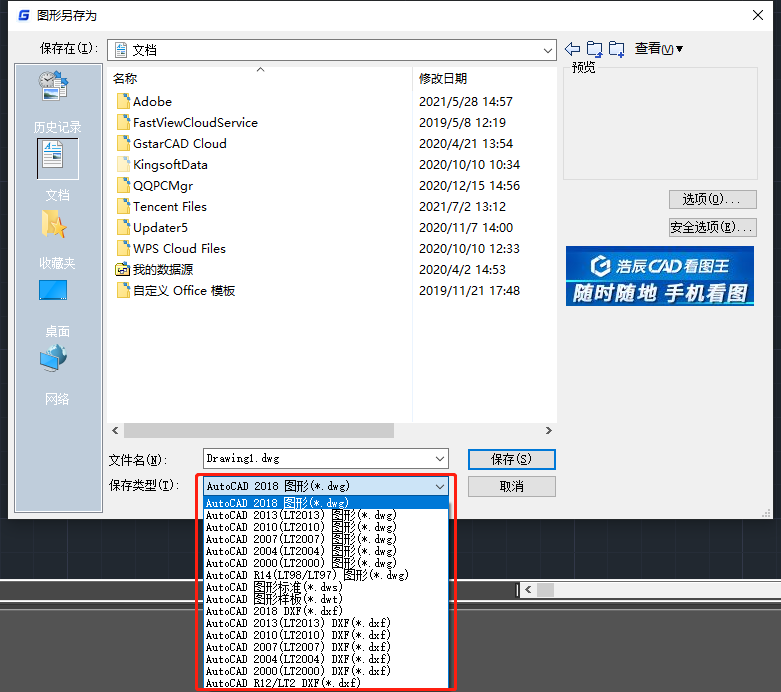Select the Documents (文档) sidebar icon

(57, 158)
